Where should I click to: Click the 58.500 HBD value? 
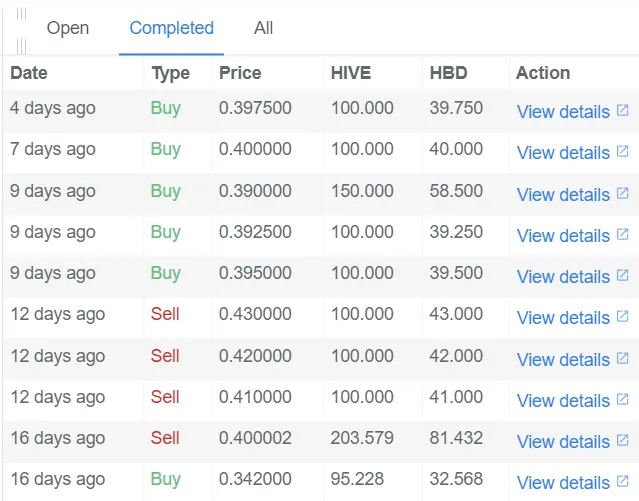click(456, 191)
